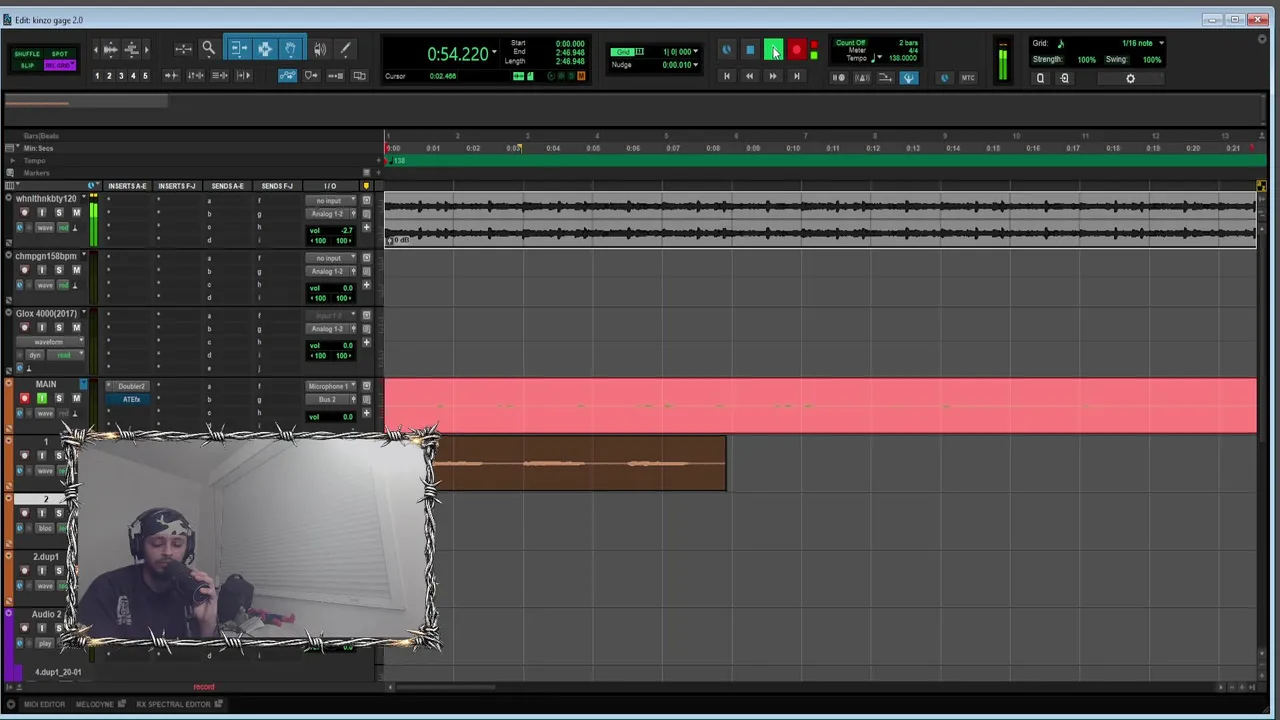Open the main counter format dropdown

[494, 52]
